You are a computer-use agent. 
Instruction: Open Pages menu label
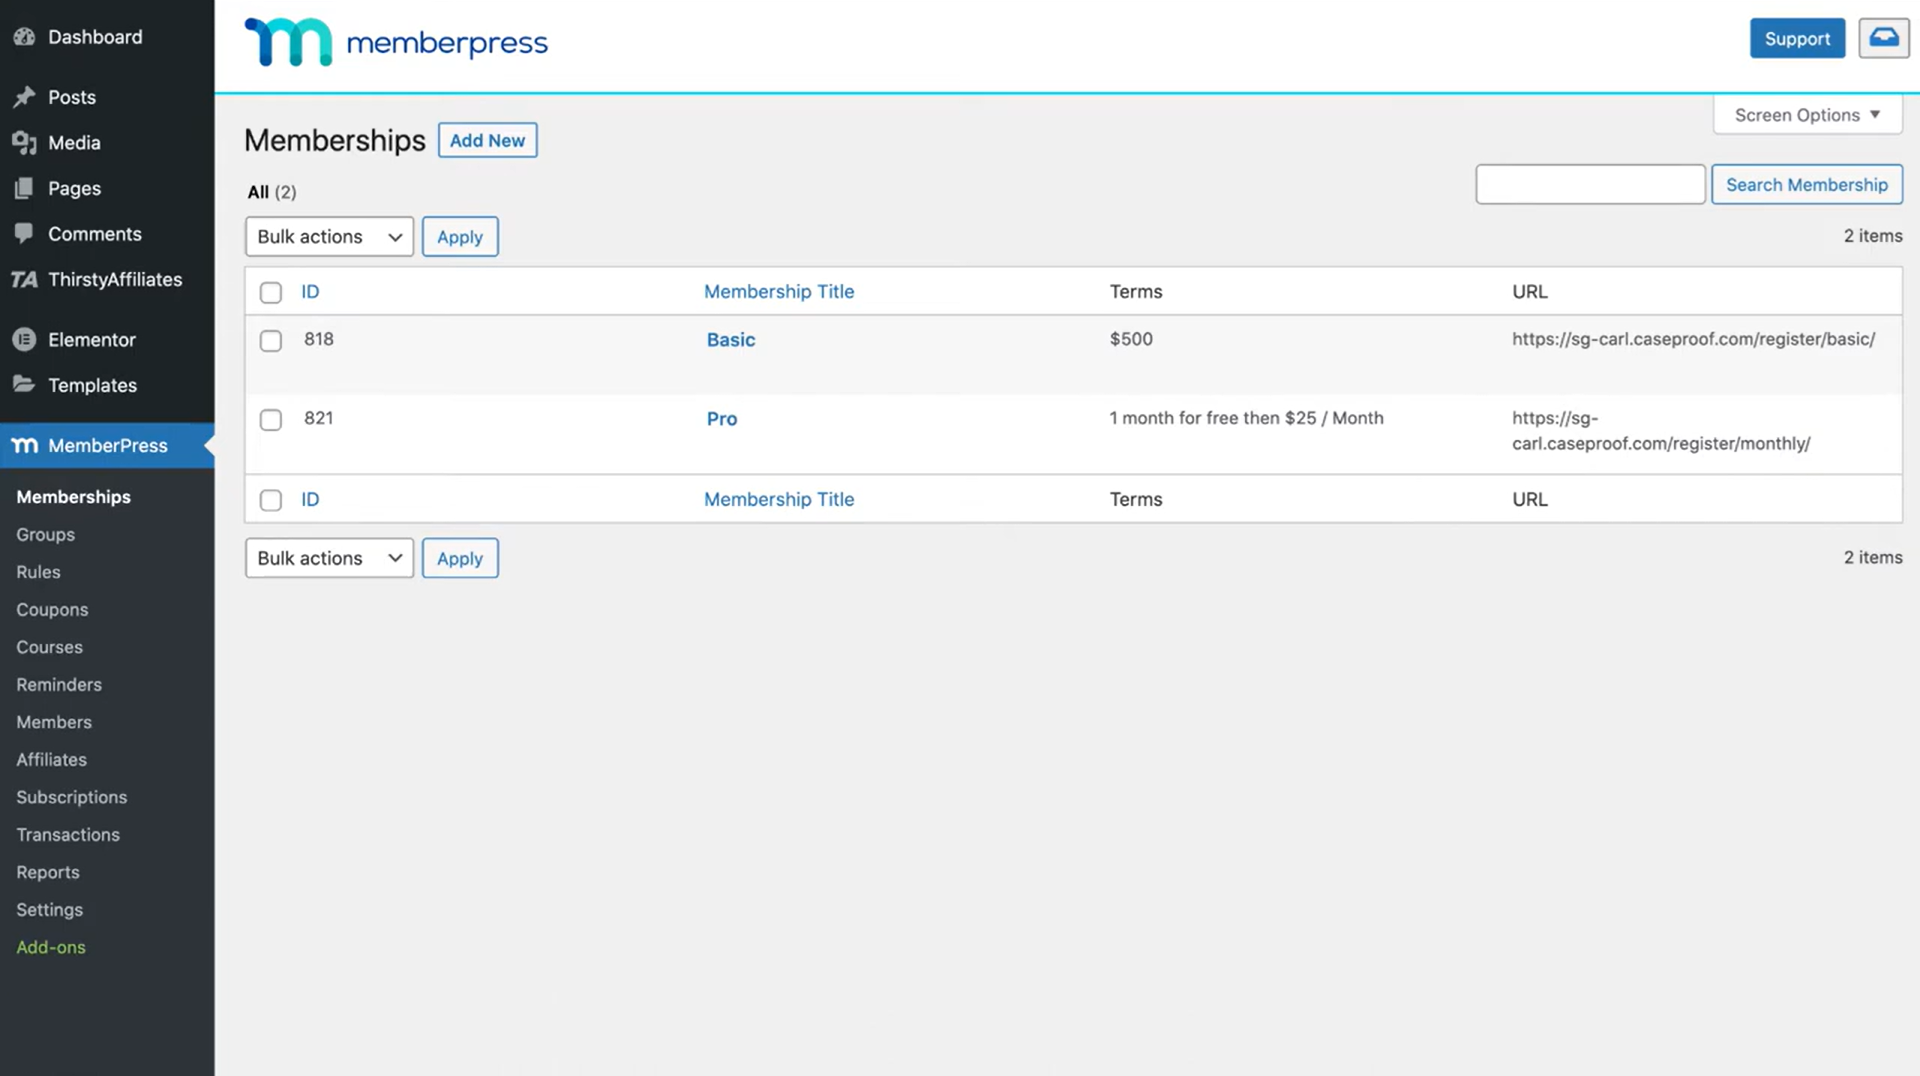click(74, 188)
